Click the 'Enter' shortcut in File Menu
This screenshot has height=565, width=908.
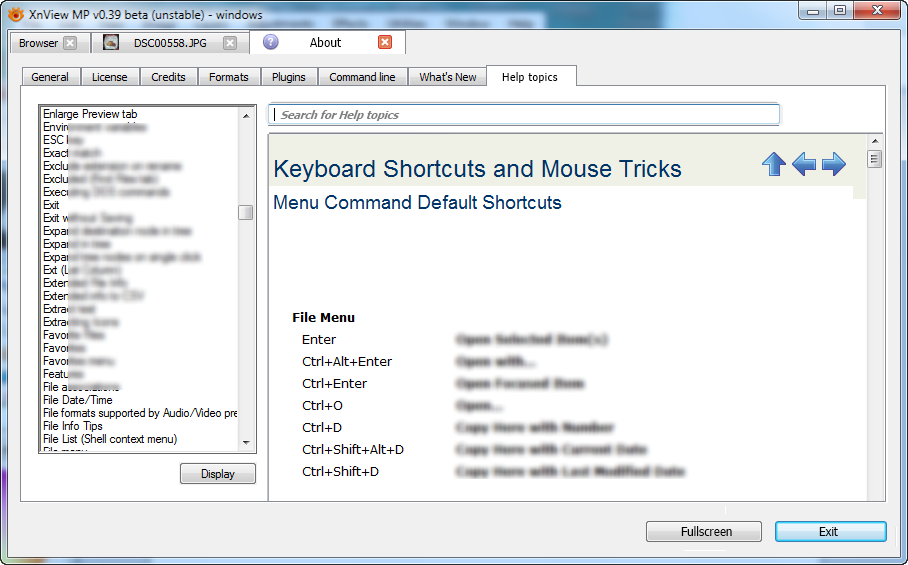pos(318,340)
